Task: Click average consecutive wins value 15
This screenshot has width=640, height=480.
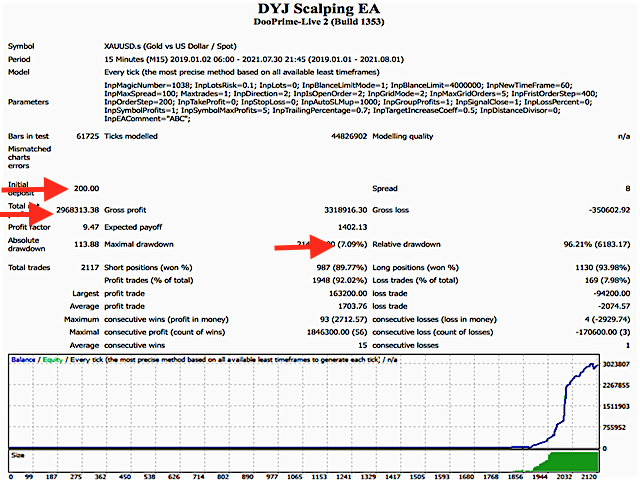Action: [x=363, y=345]
